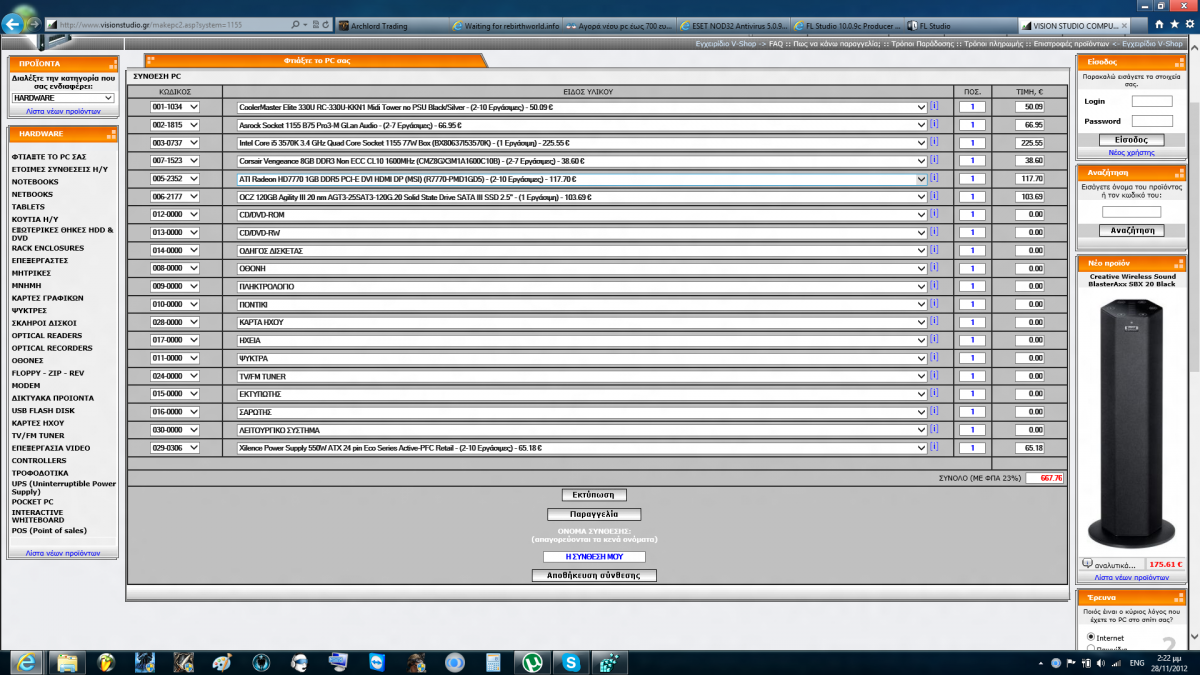Click info icon next to Asrock Socket 1155 row
The width and height of the screenshot is (1200, 675).
[934, 125]
